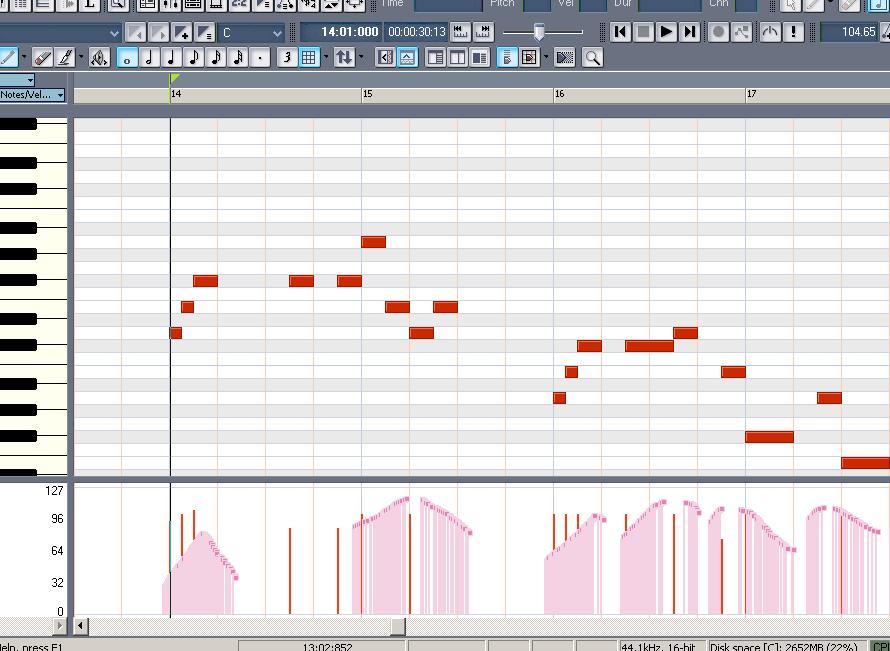Select the pattern brush tool
The height and width of the screenshot is (651, 890).
click(65, 57)
